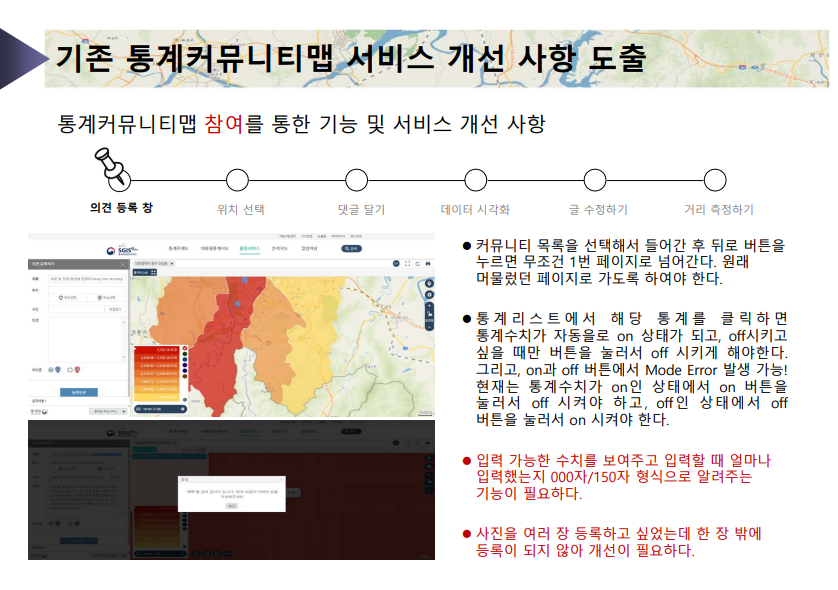Open the 활용서비스 menu
Viewport: 838px width, 590px height.
(x=250, y=248)
